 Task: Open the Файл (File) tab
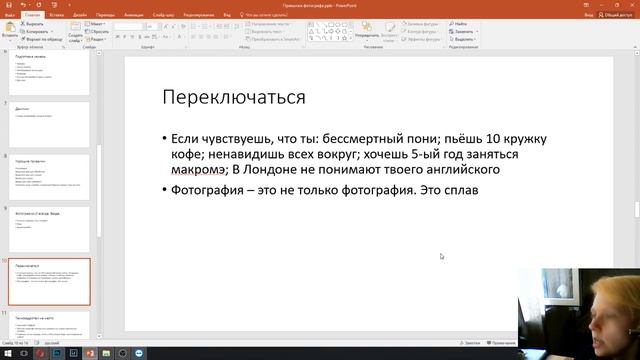(x=9, y=15)
